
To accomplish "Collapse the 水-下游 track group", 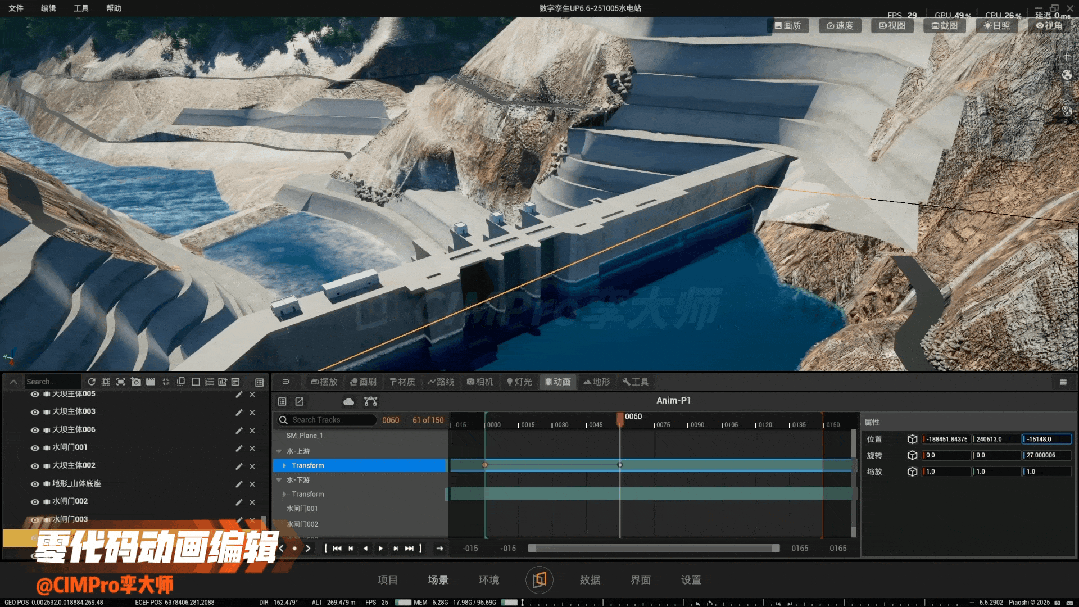I will [x=279, y=480].
